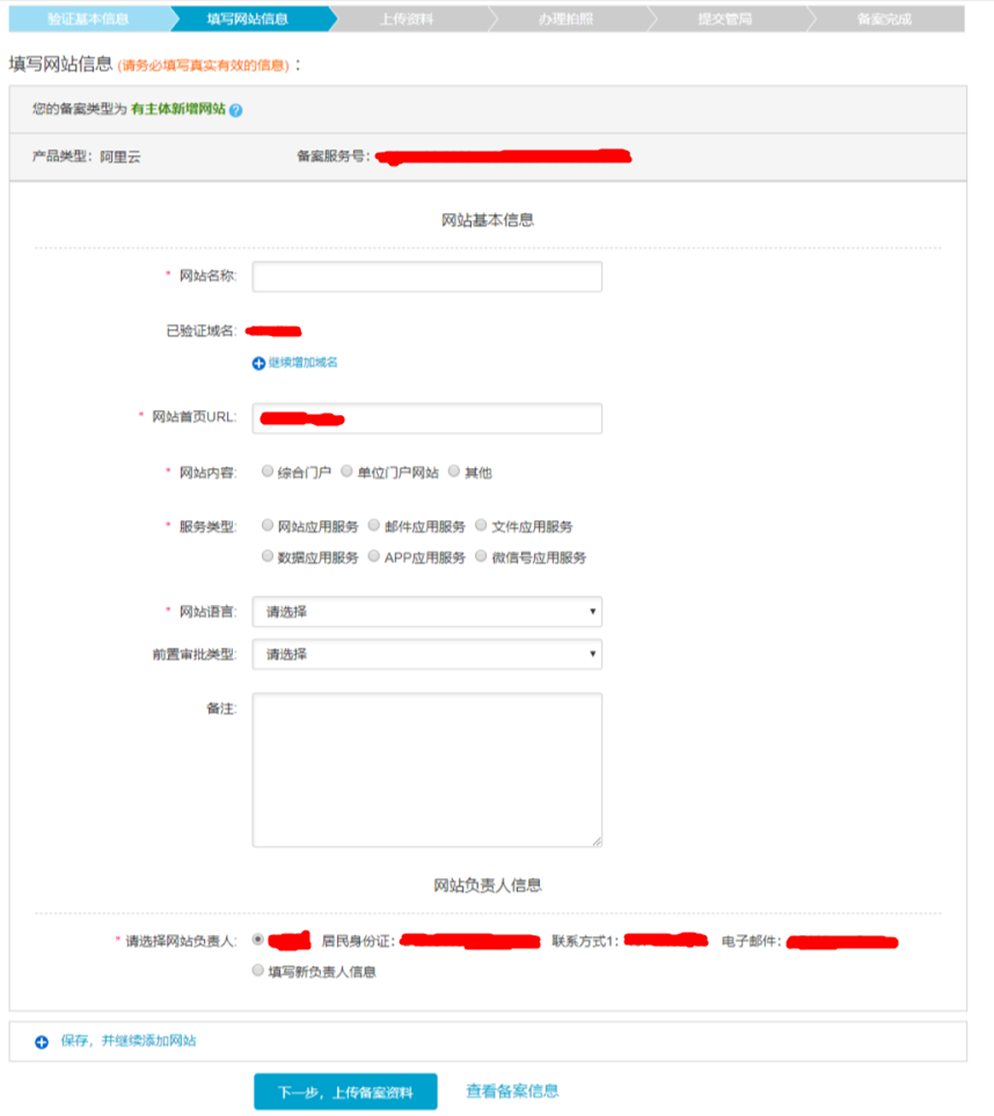Open the 备案完成 step tab
This screenshot has height=1116, width=994.
(884, 19)
